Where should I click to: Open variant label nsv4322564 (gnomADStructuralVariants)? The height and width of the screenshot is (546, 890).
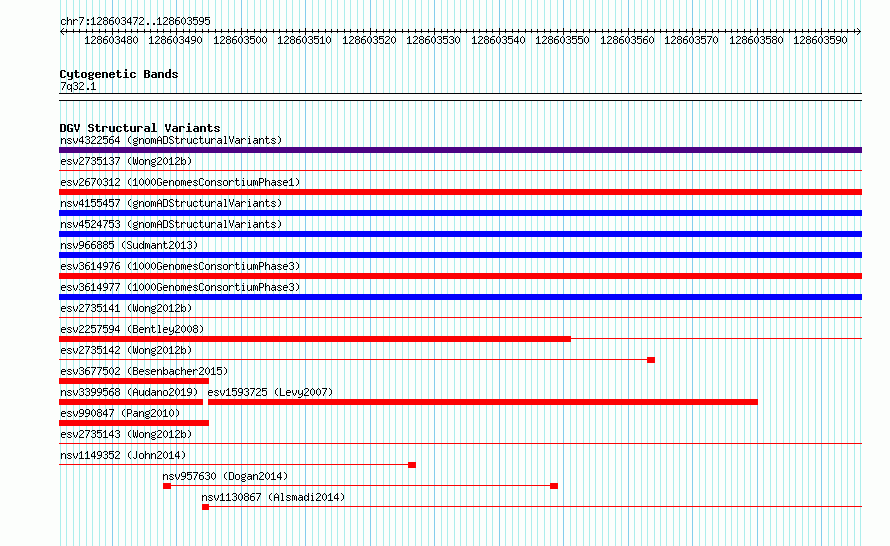tap(171, 140)
